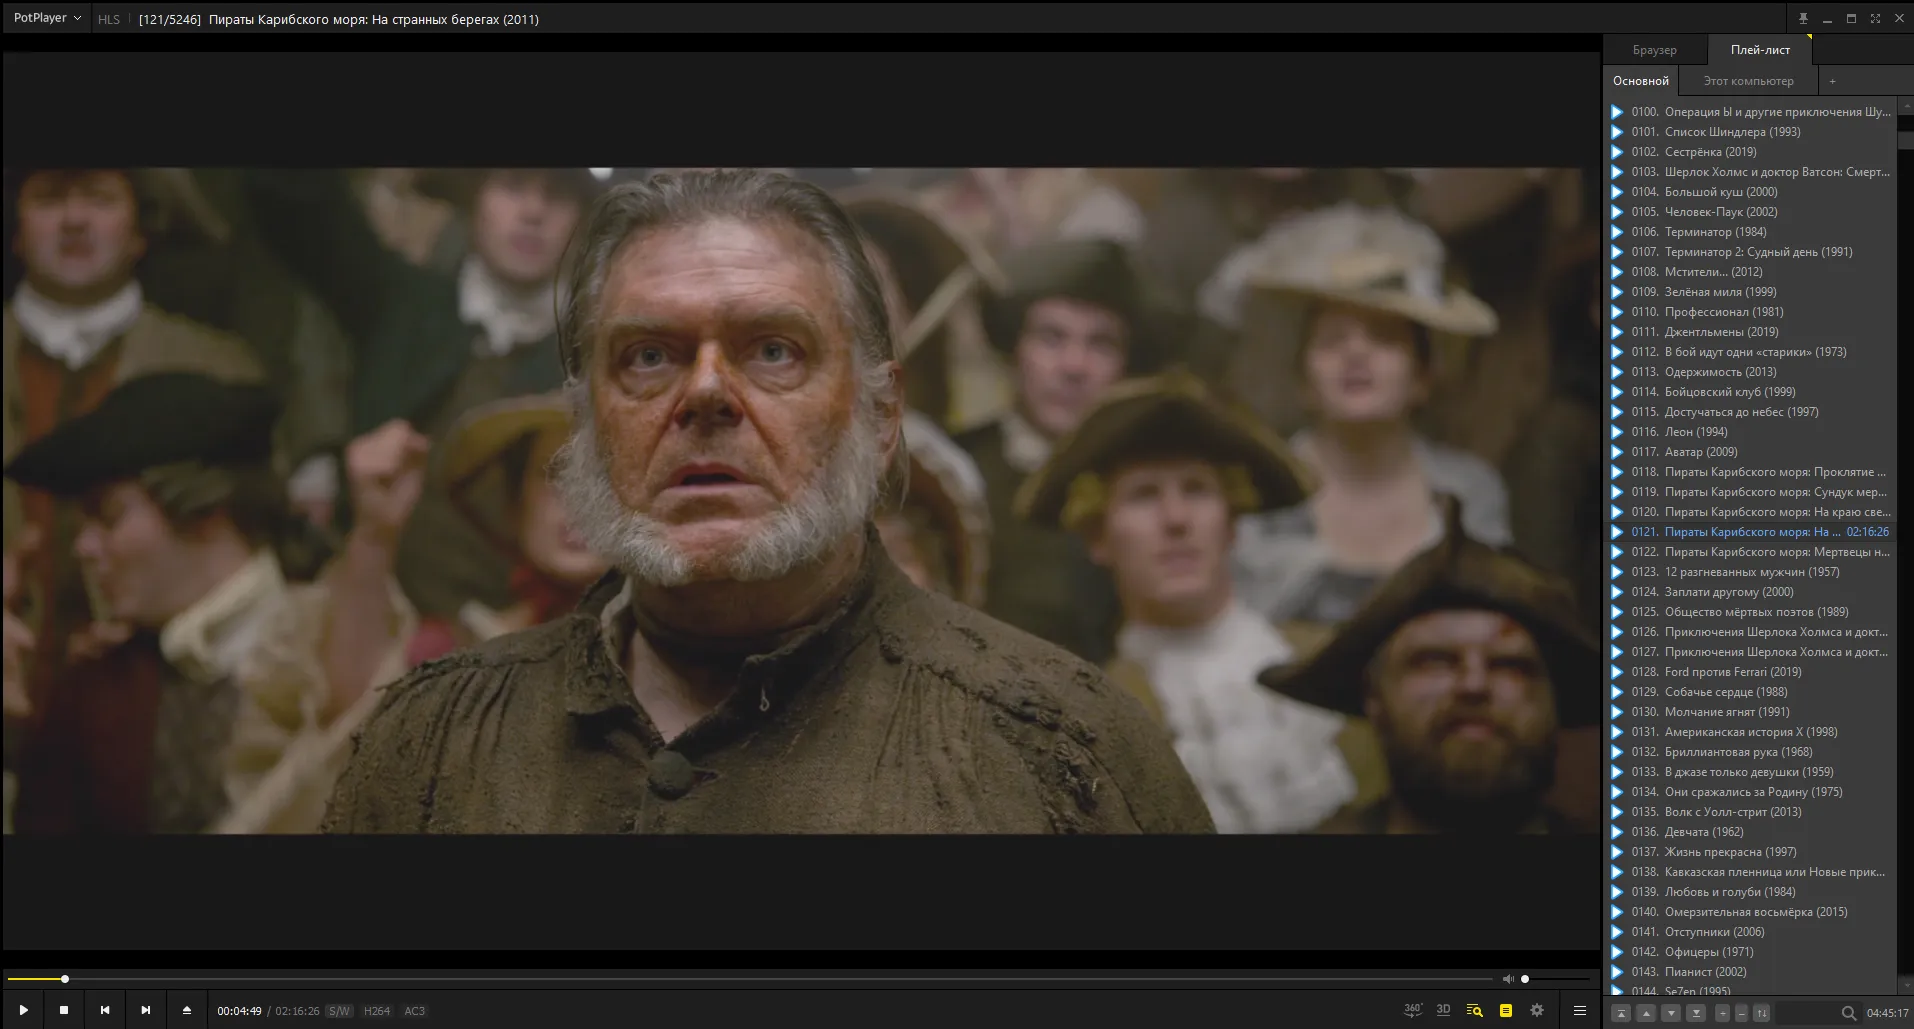This screenshot has width=1914, height=1029.
Task: Adjust the volume slider handle
Action: [1525, 979]
